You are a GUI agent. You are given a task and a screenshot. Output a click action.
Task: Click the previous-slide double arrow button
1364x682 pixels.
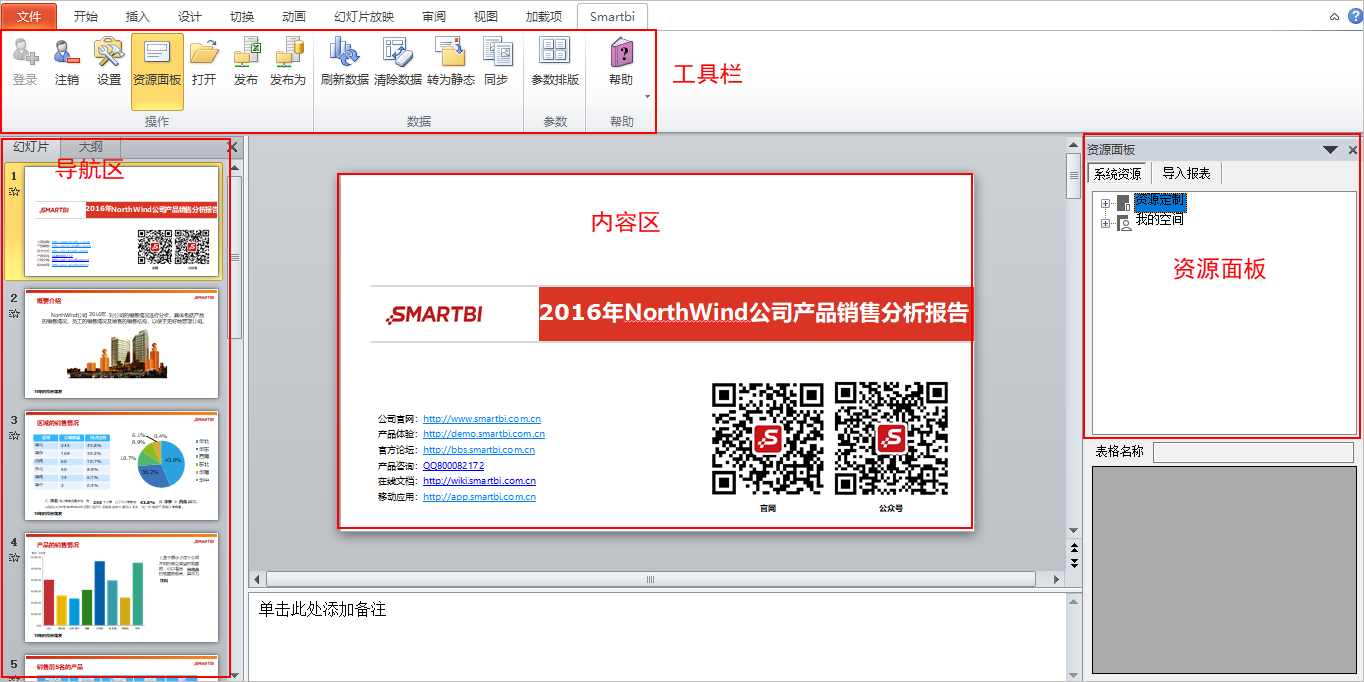tap(1074, 547)
